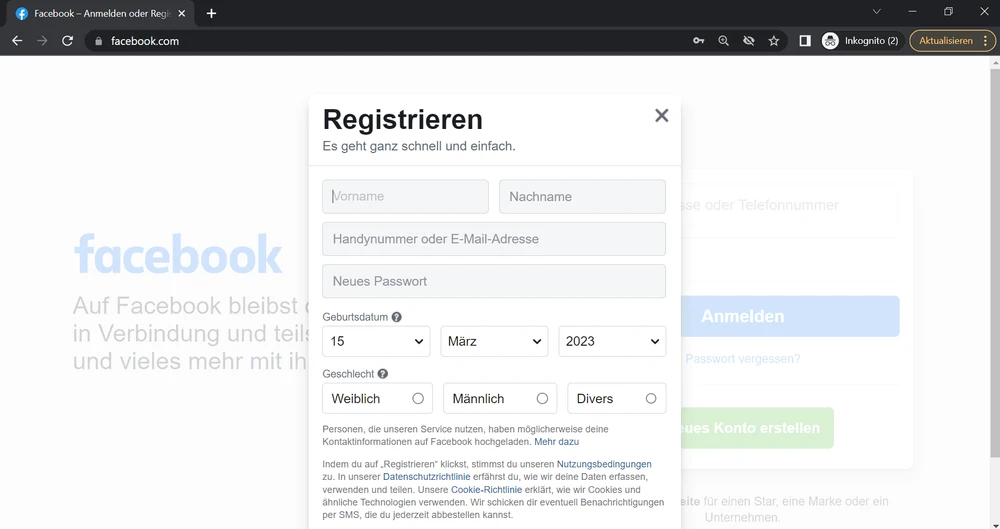Click the scrollbar down arrow

click(995, 525)
